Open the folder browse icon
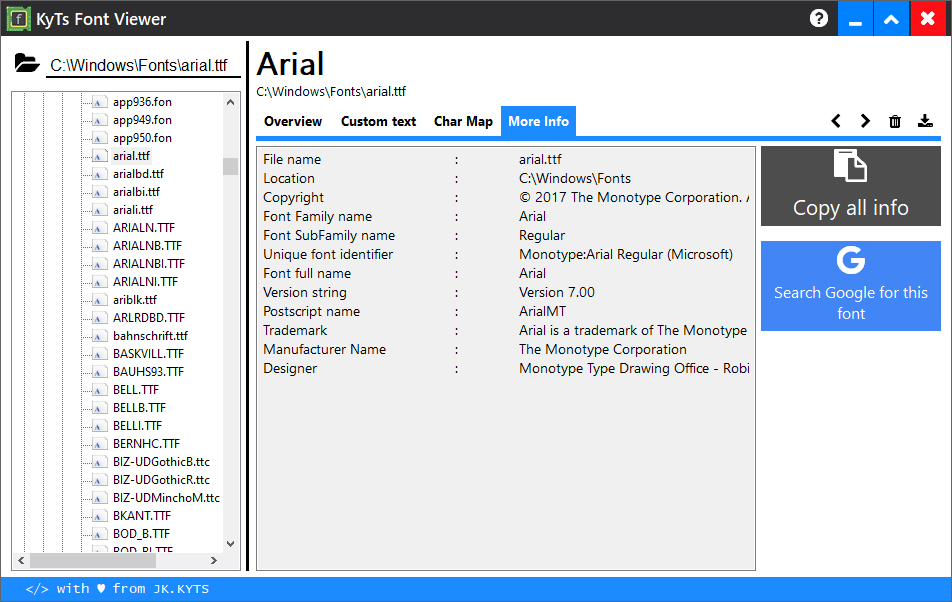Viewport: 952px width, 602px height. pyautogui.click(x=27, y=63)
